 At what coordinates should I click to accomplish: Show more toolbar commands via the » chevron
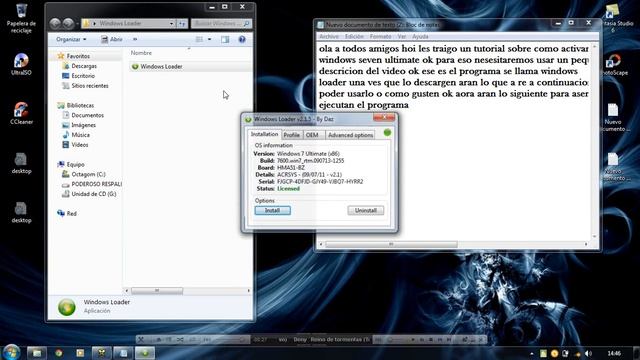135,40
